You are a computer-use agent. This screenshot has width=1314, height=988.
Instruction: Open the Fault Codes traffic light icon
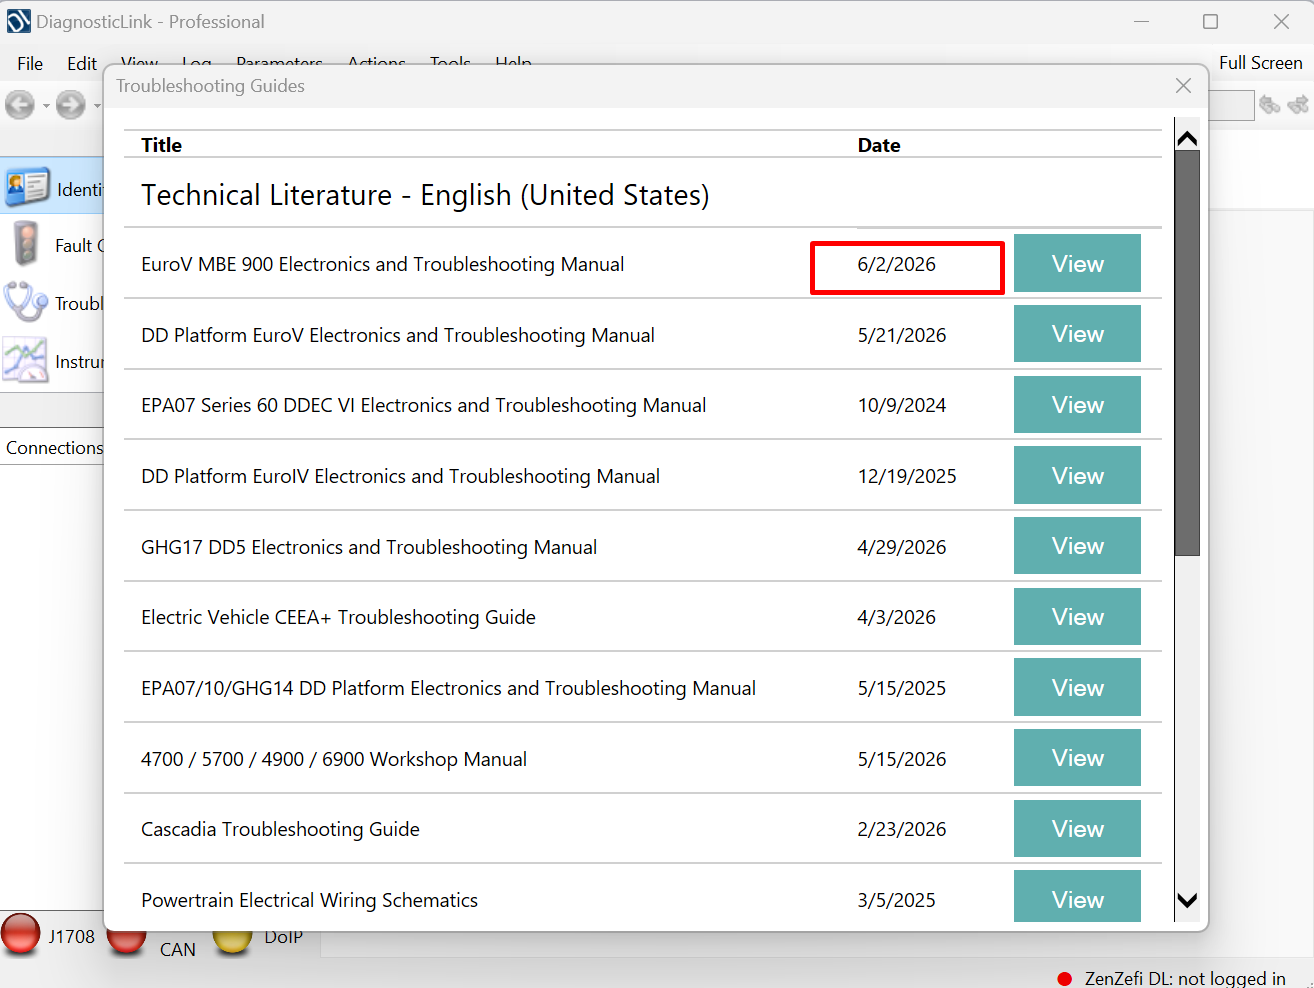pos(25,244)
